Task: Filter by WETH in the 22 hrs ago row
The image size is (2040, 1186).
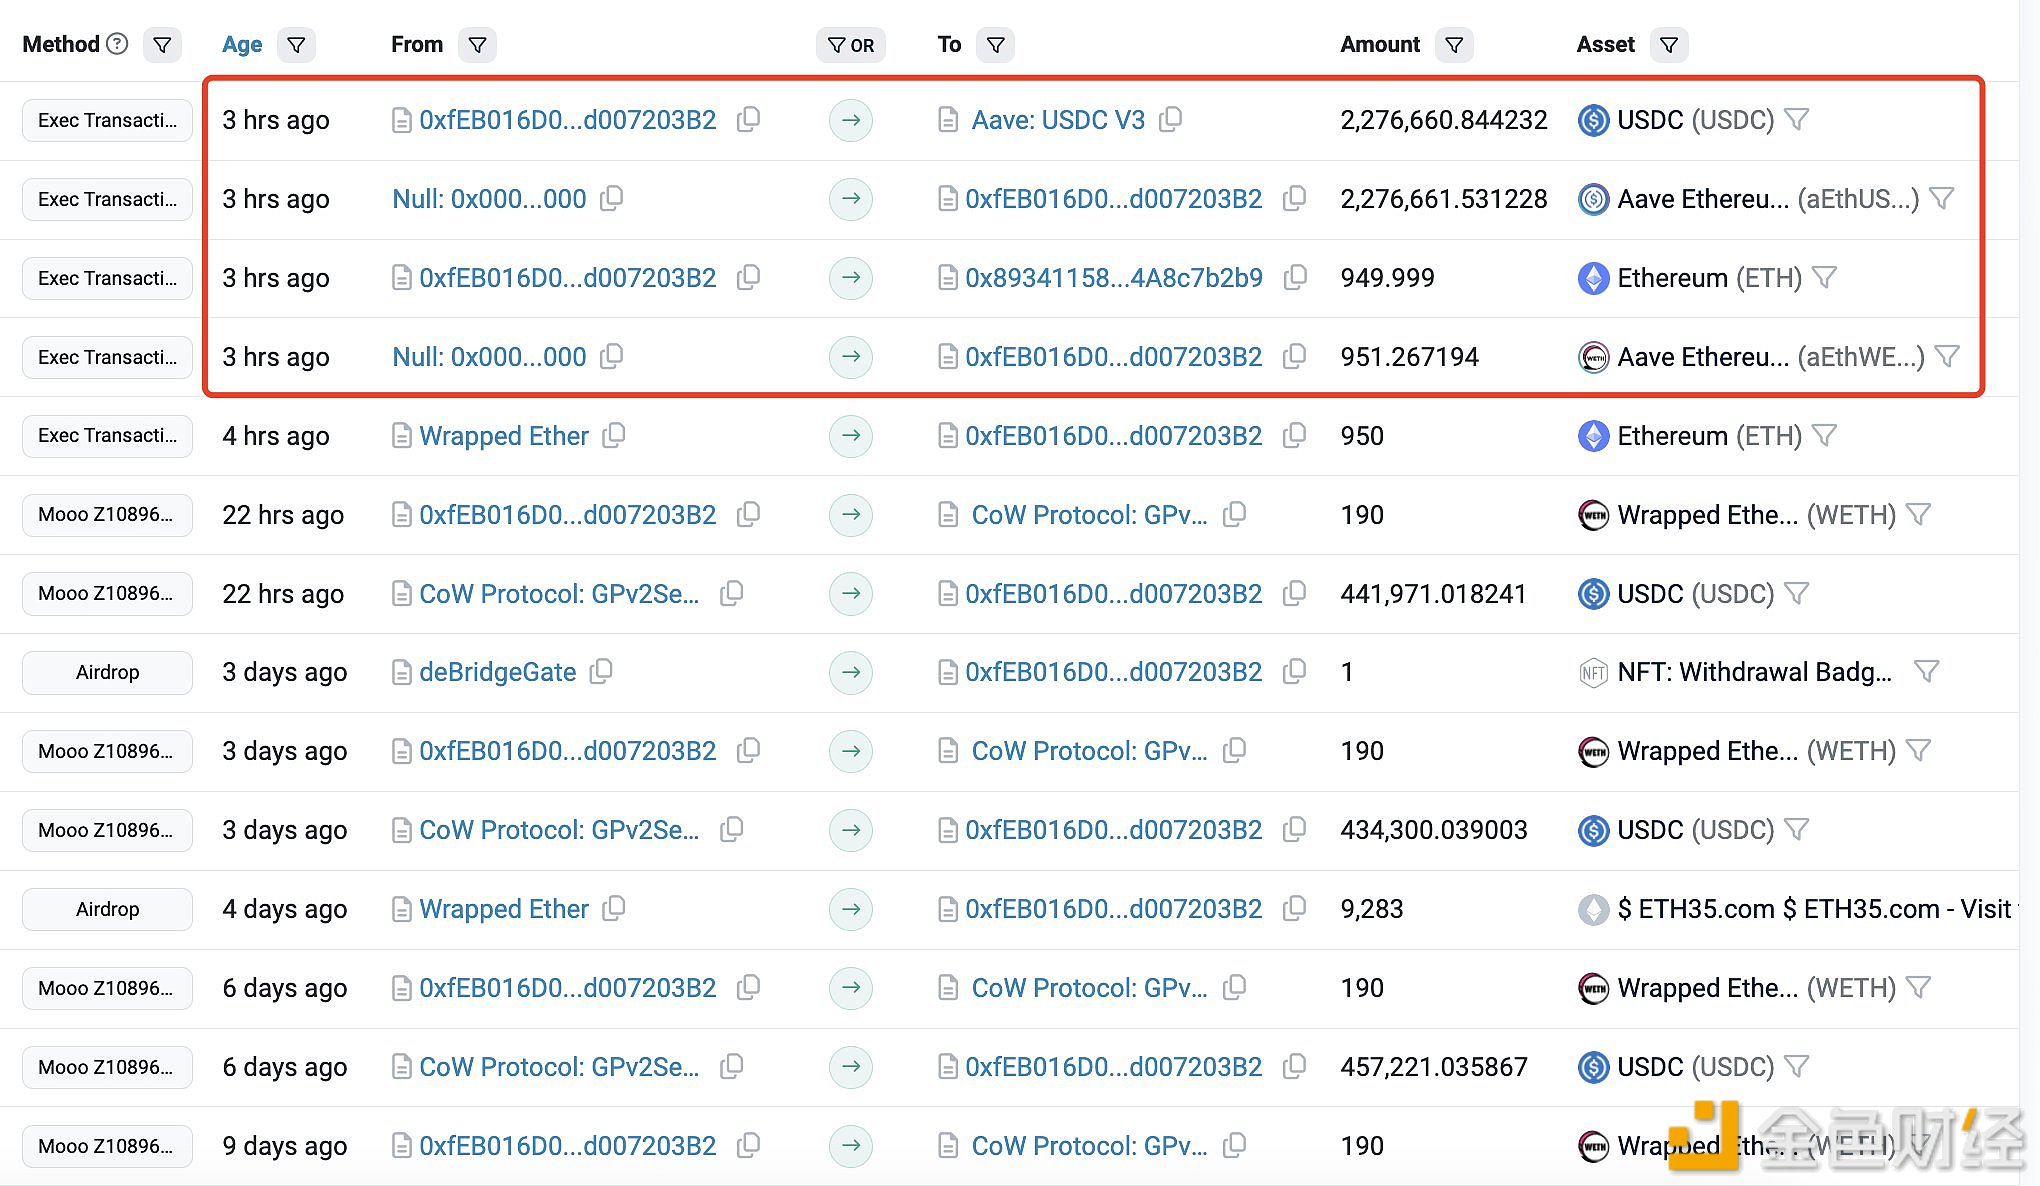Action: 1918,515
